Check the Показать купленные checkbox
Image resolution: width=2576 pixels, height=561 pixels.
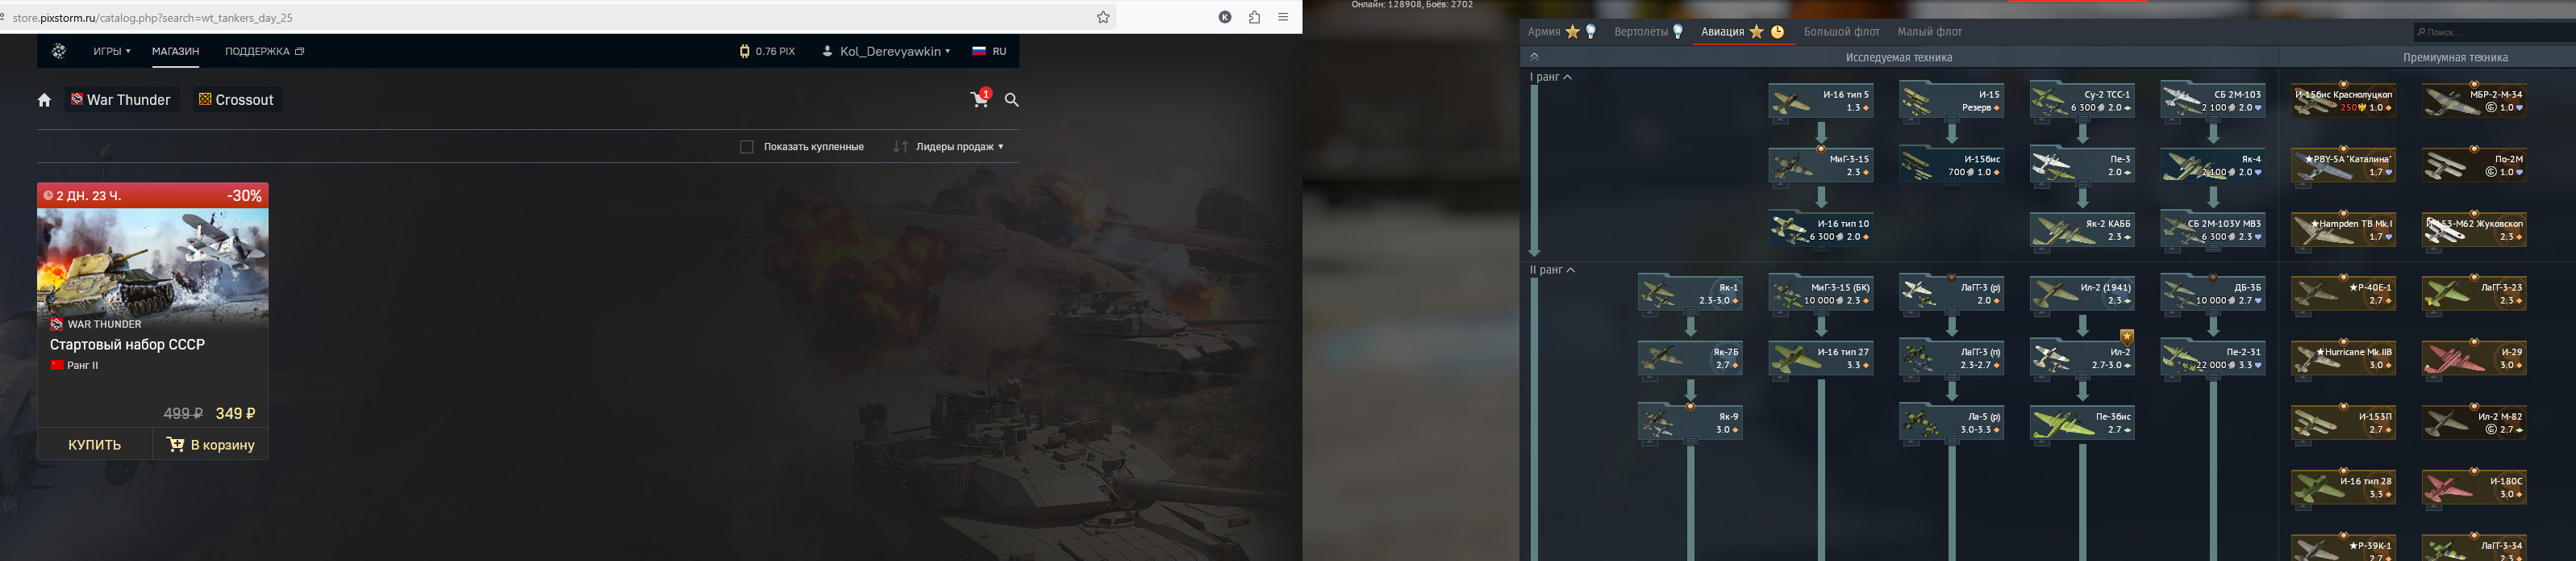[x=746, y=147]
